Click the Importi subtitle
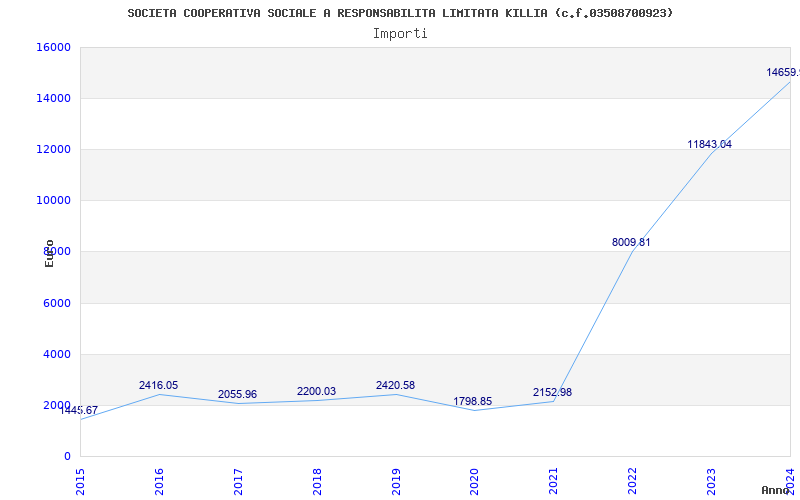 pyautogui.click(x=400, y=34)
